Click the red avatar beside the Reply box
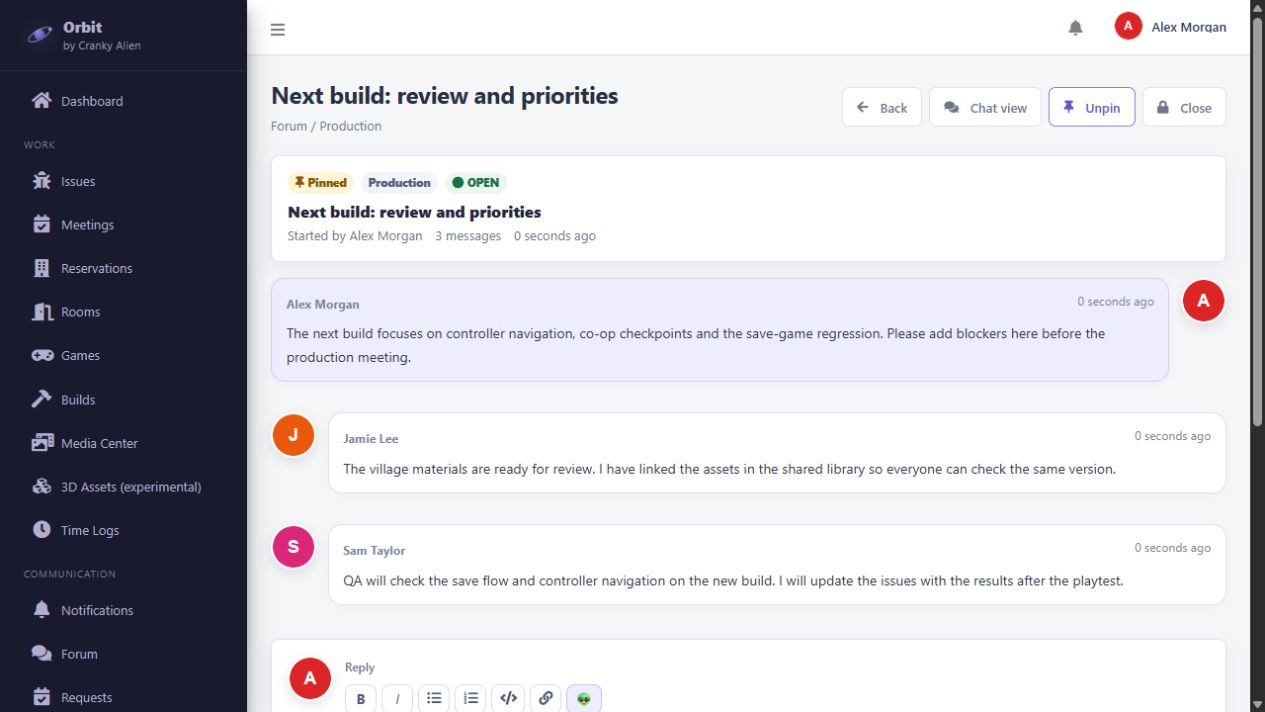Image resolution: width=1265 pixels, height=712 pixels. coord(310,678)
